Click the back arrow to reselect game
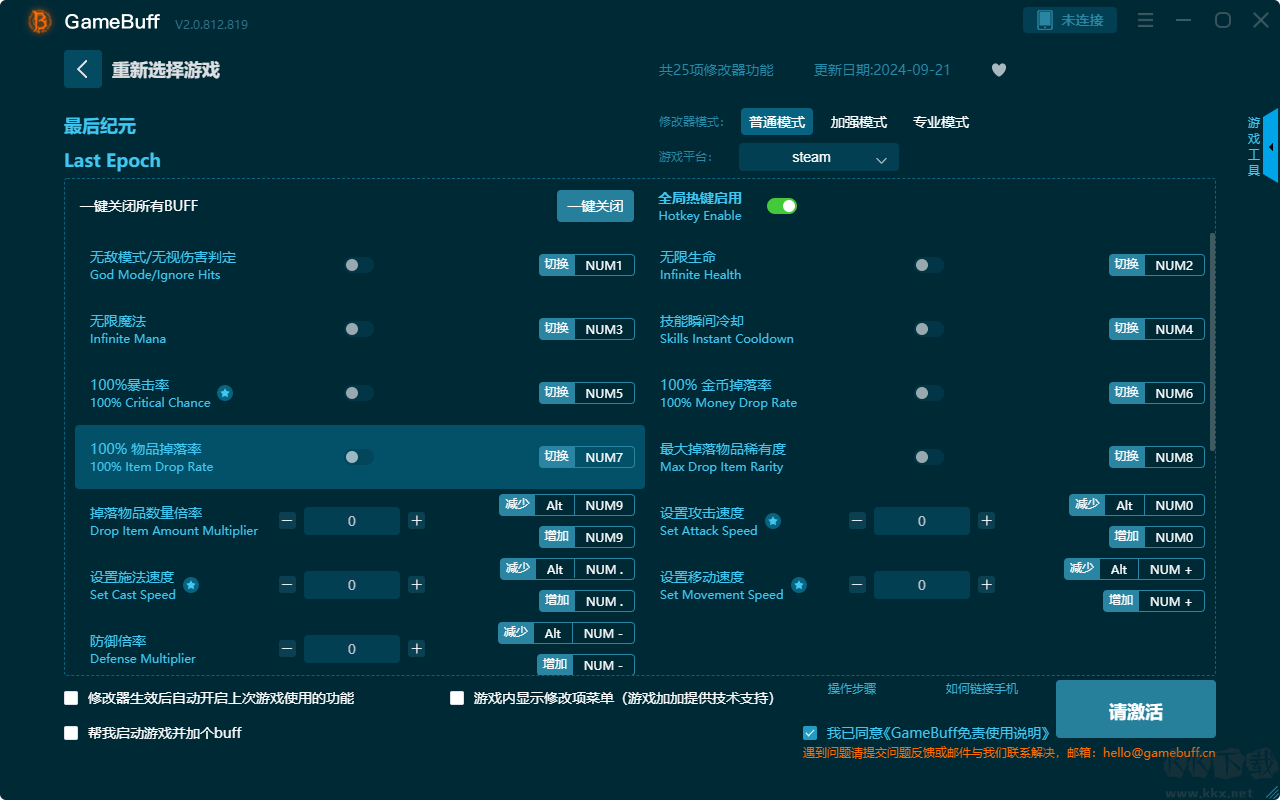The height and width of the screenshot is (800, 1280). [83, 69]
